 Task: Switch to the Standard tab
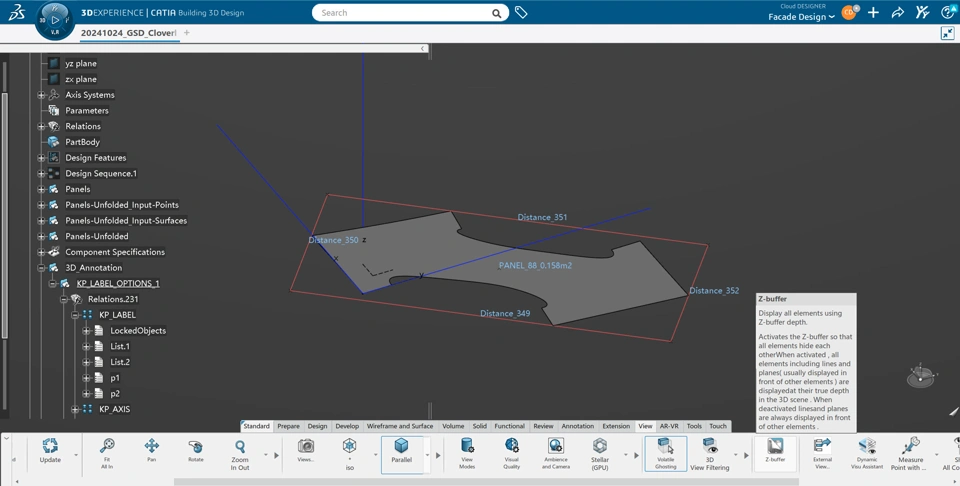pyautogui.click(x=257, y=426)
